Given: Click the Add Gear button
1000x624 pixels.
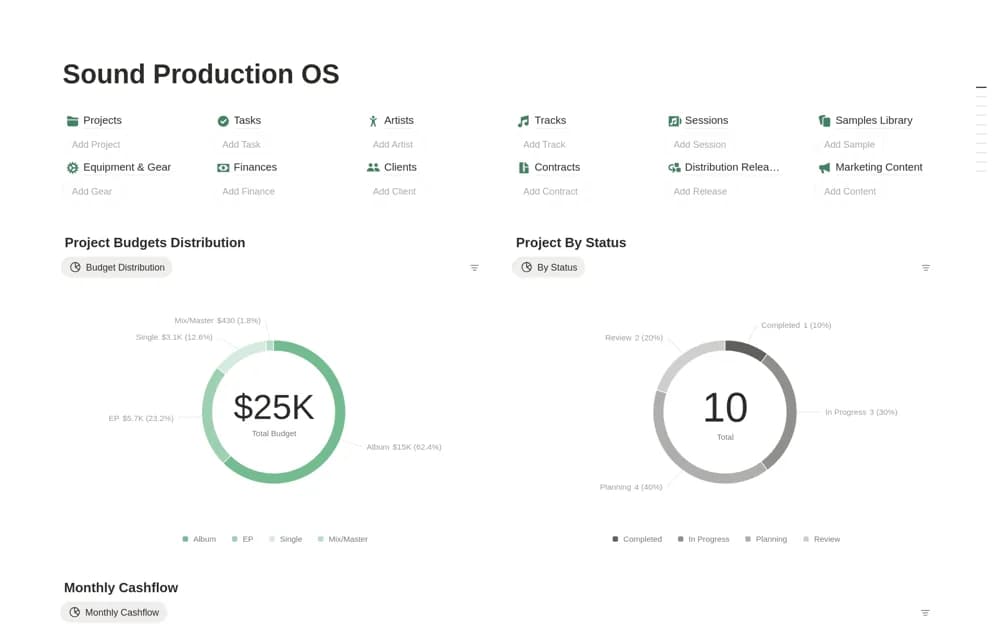Looking at the screenshot, I should pos(92,191).
